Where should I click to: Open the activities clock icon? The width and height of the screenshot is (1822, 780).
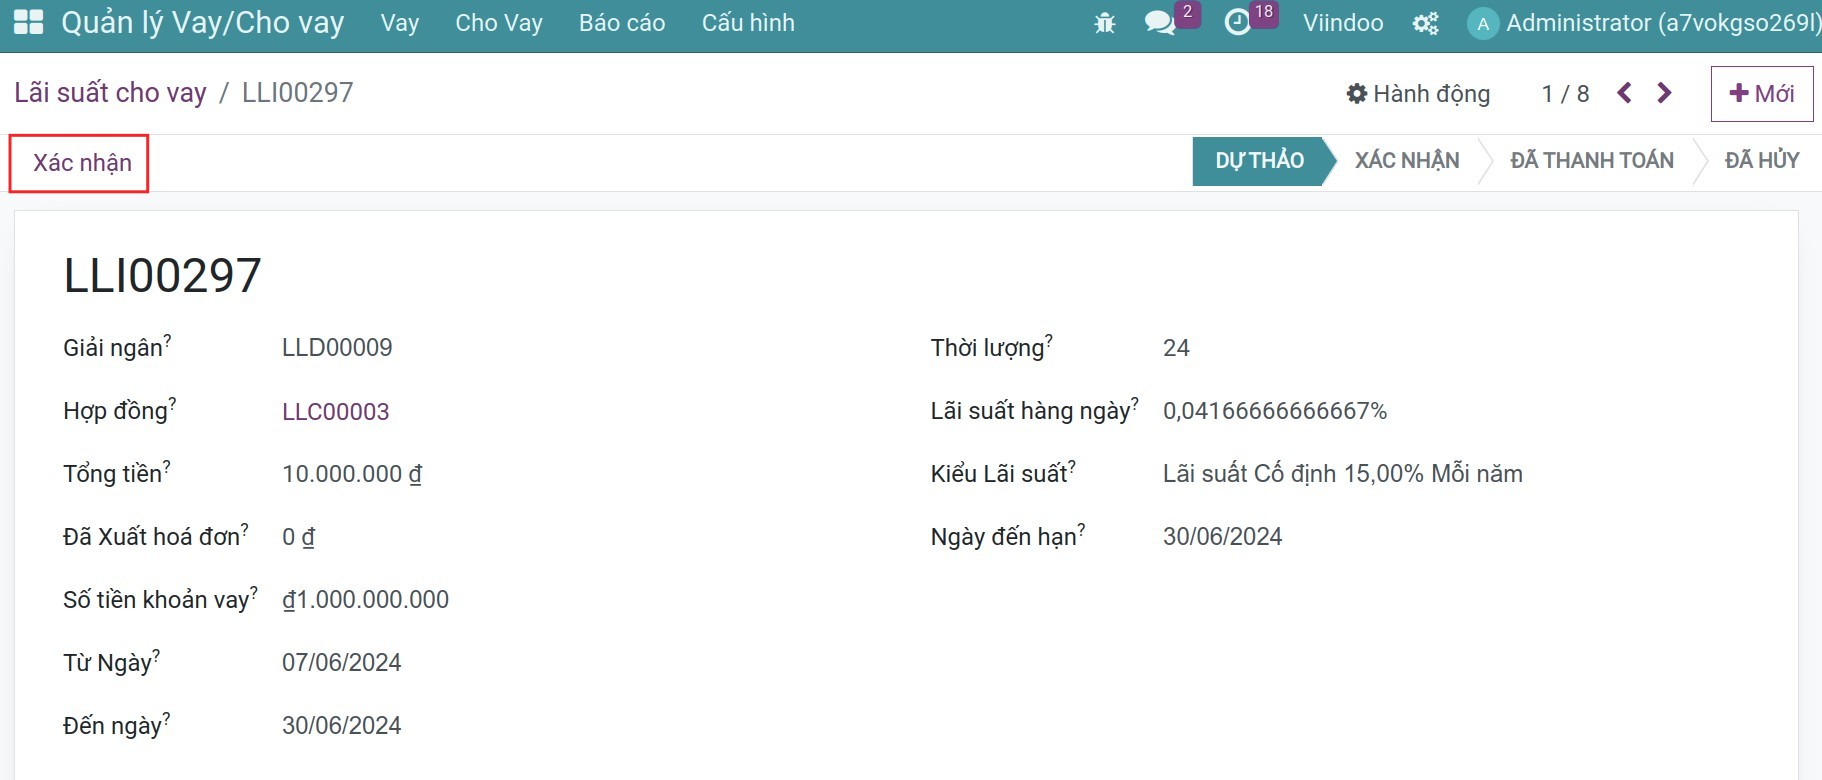tap(1237, 23)
